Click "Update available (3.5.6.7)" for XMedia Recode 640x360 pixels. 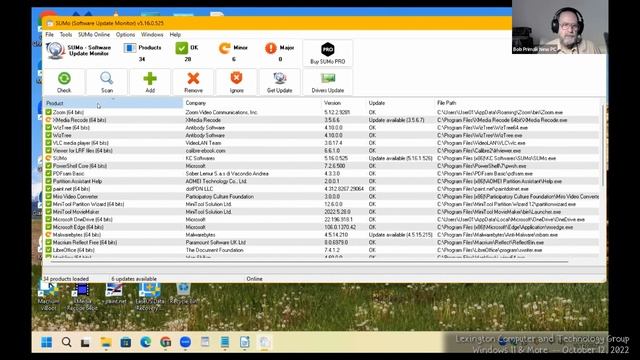[x=396, y=120]
